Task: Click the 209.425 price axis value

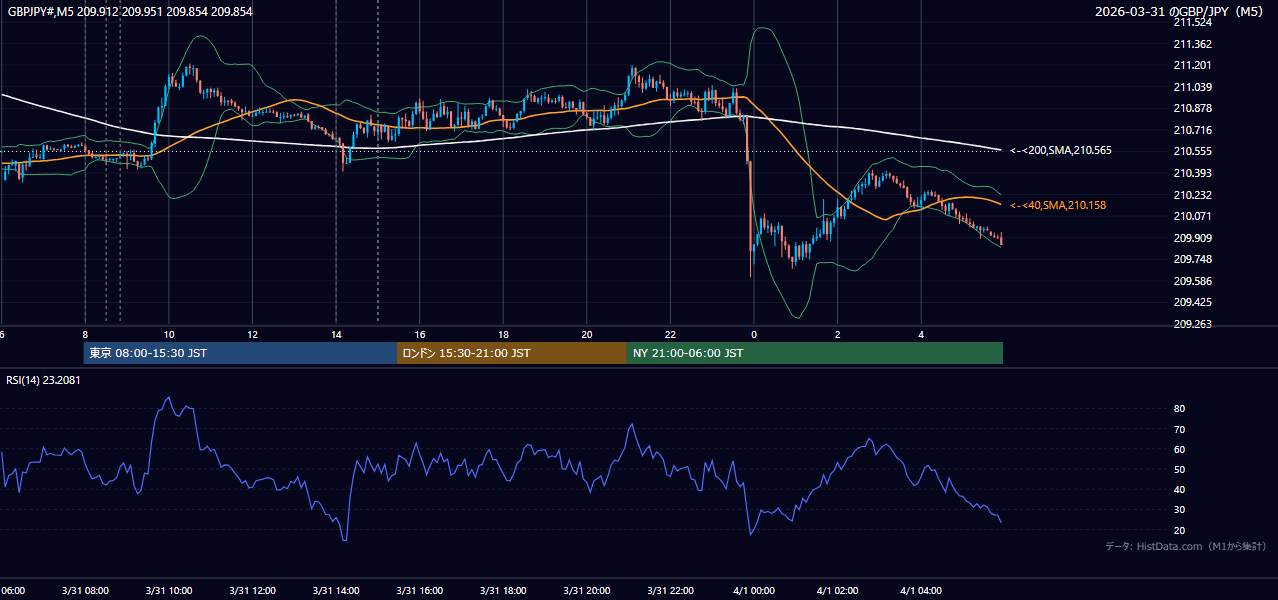Action: 1192,302
